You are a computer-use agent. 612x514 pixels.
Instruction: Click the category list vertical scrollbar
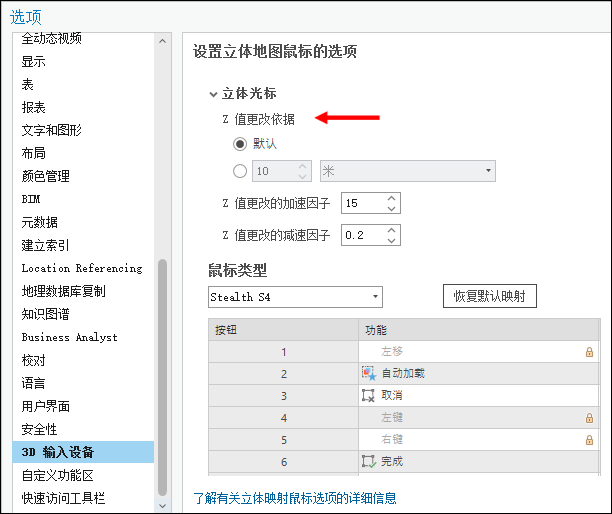(163, 380)
